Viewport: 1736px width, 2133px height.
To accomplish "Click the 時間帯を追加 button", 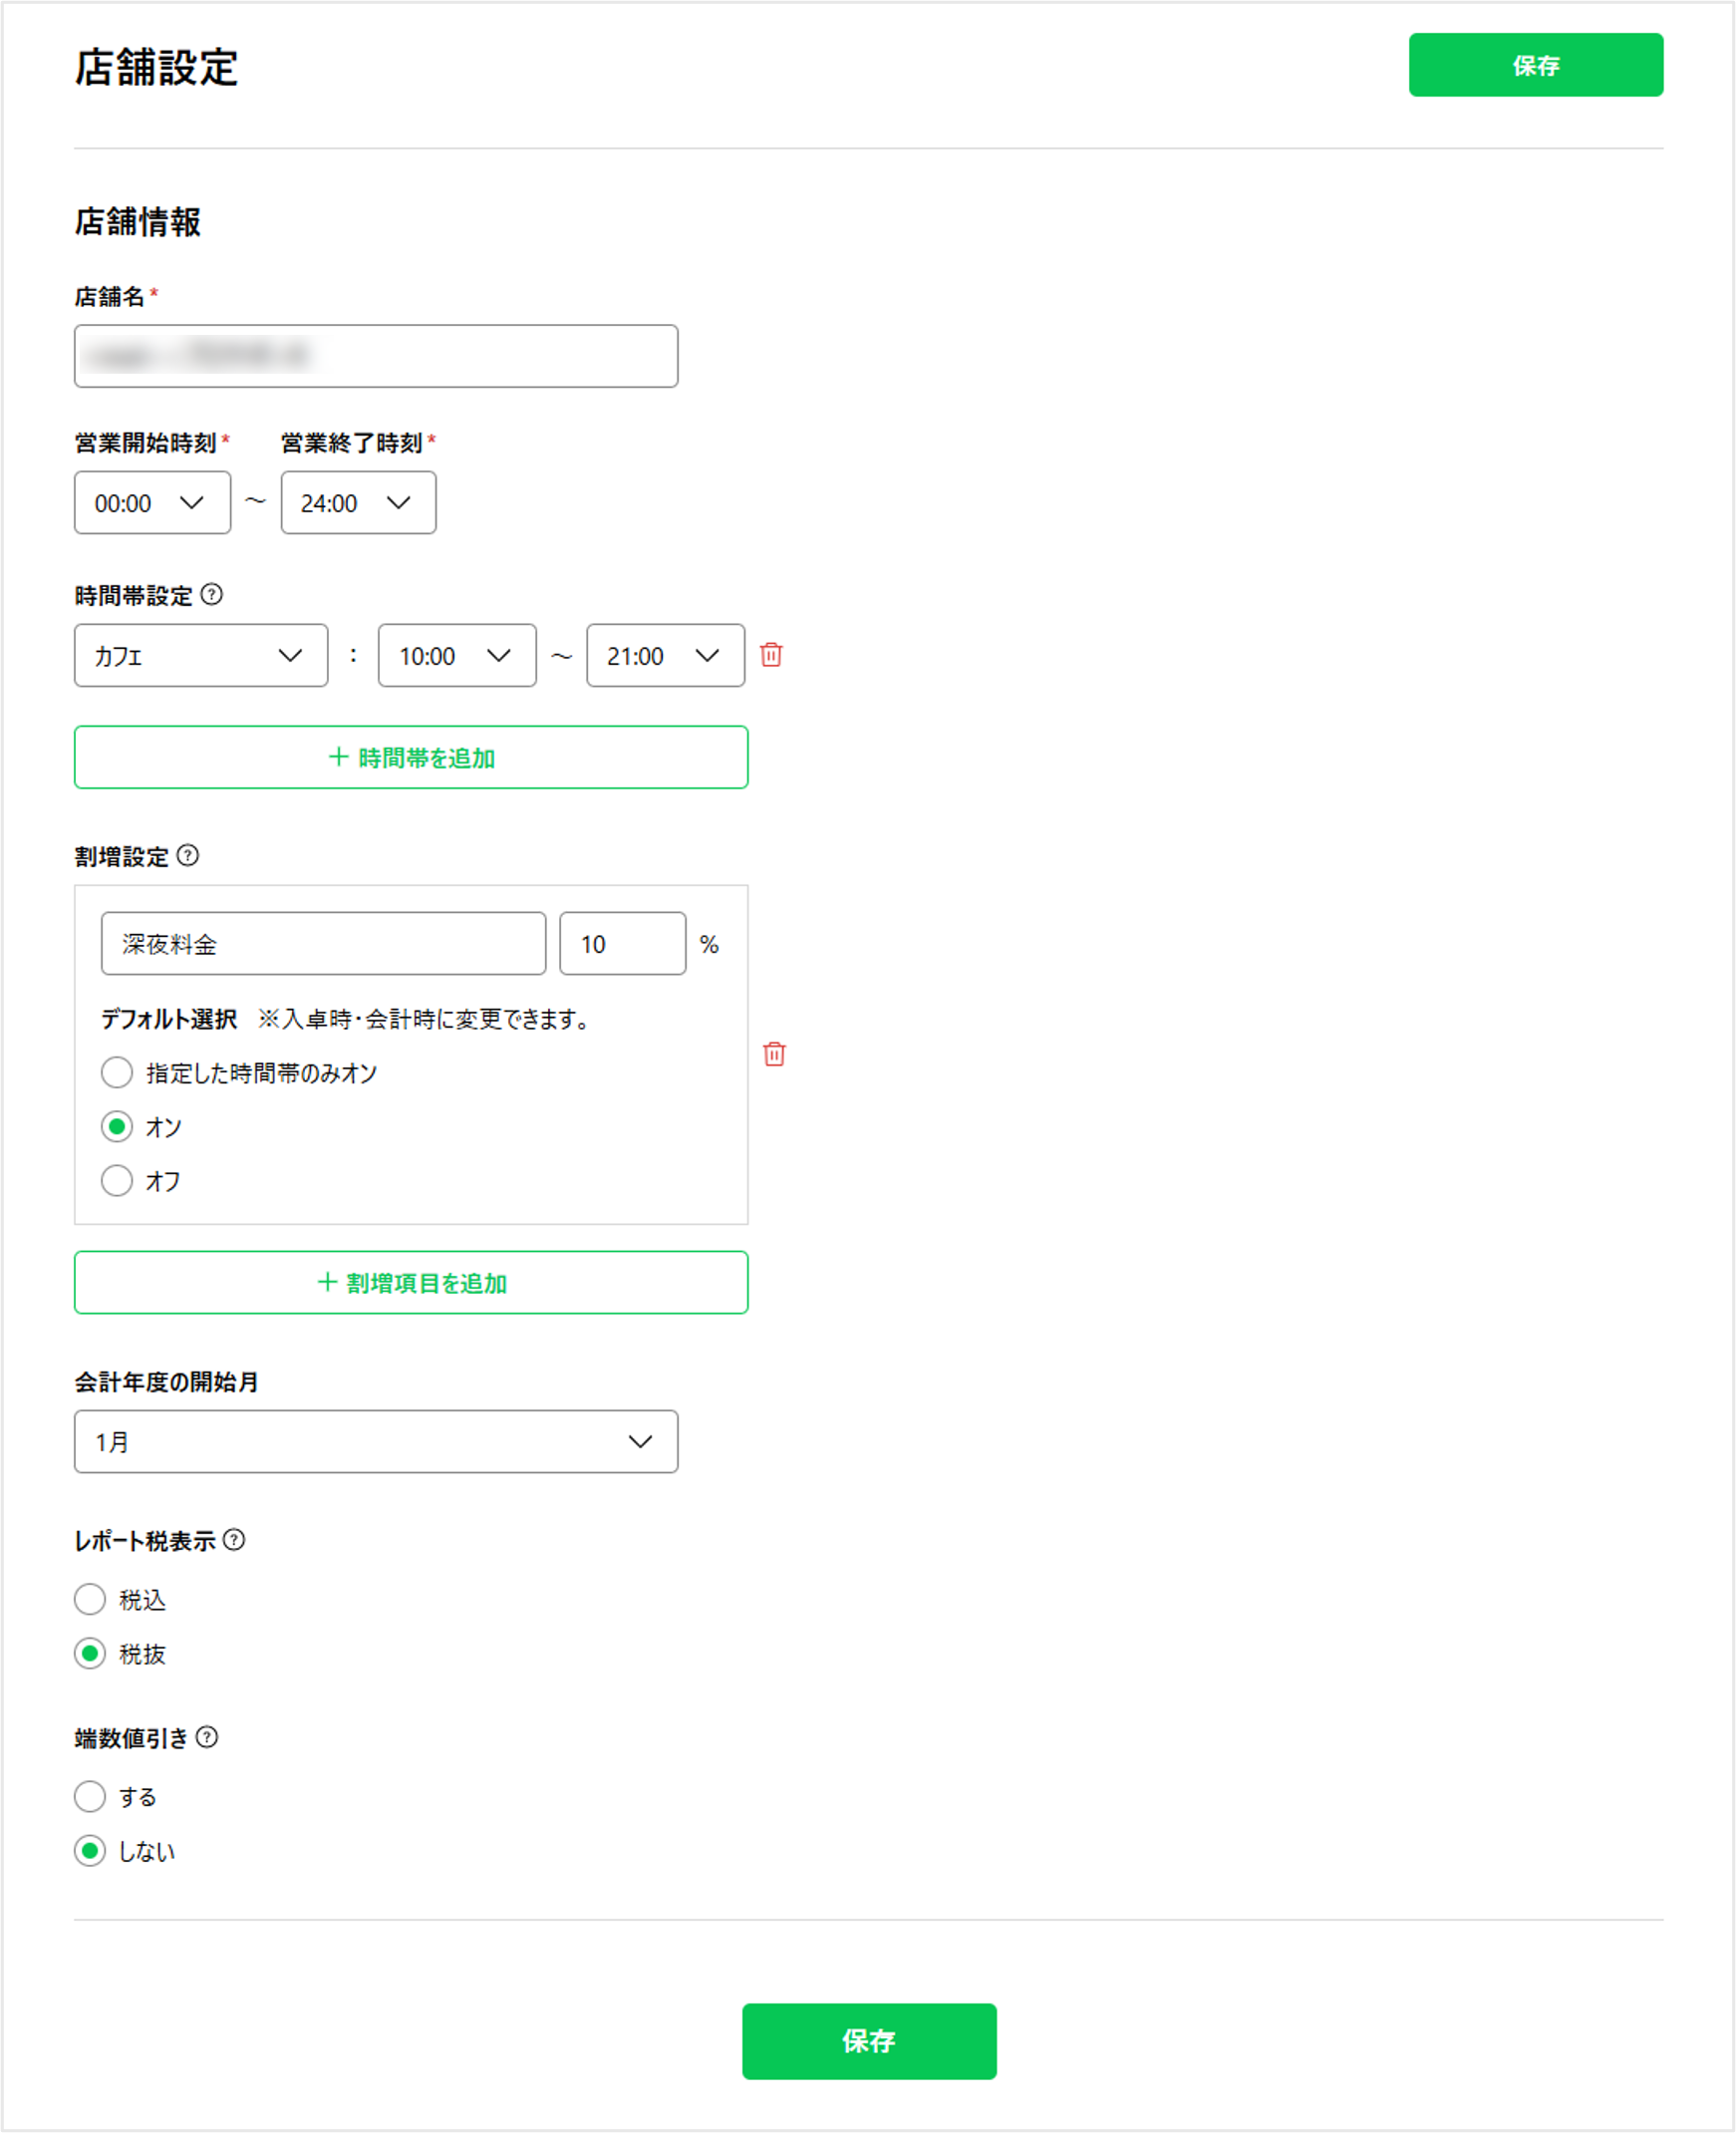I will coord(411,757).
